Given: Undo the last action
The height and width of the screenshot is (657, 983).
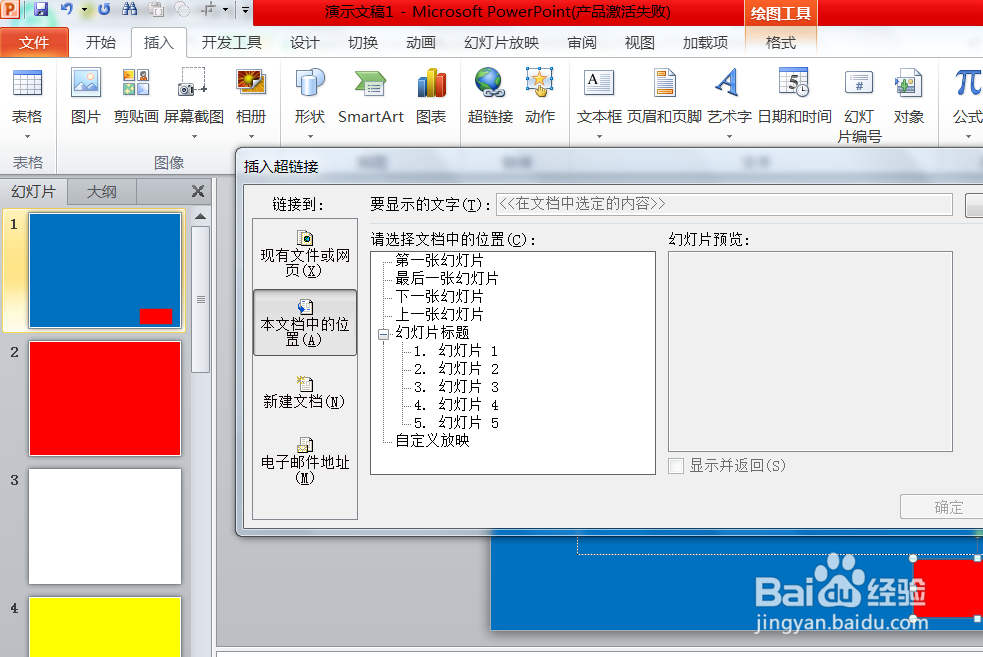Looking at the screenshot, I should (x=66, y=9).
